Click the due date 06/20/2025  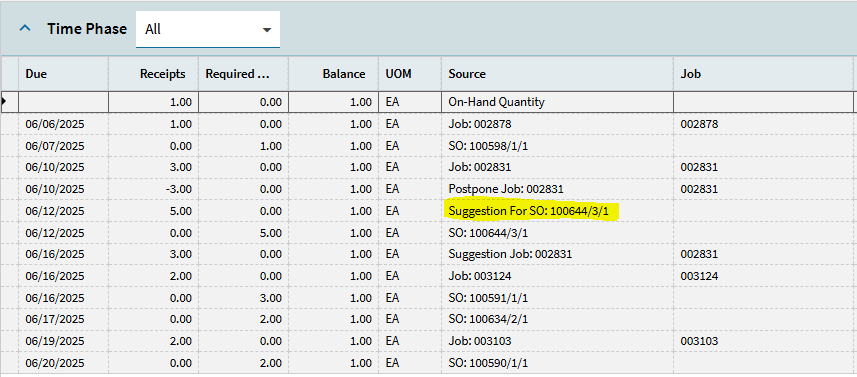[55, 363]
